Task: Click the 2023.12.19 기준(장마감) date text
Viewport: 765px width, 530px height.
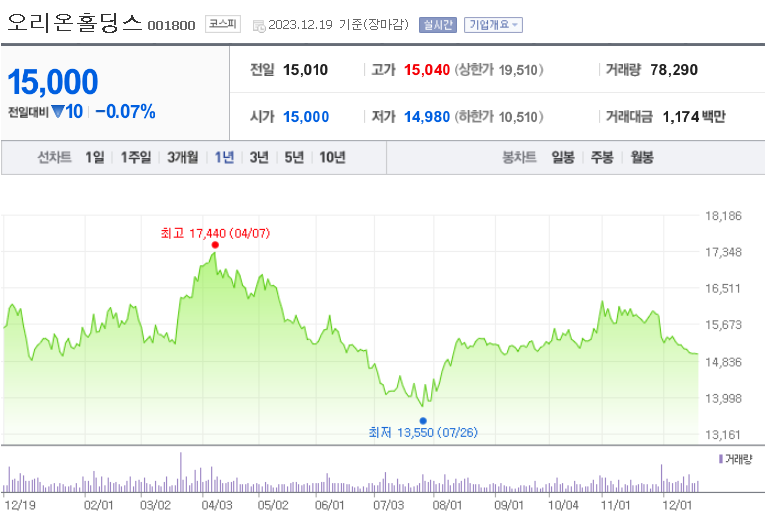Action: 339,24
